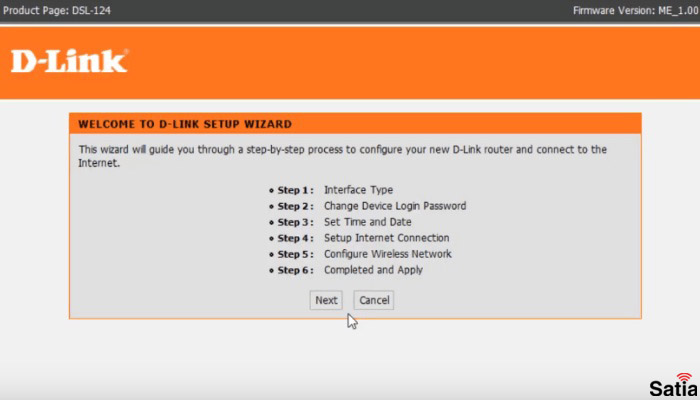Click 'Step 5:' label
This screenshot has height=400, width=700.
pyautogui.click(x=296, y=254)
